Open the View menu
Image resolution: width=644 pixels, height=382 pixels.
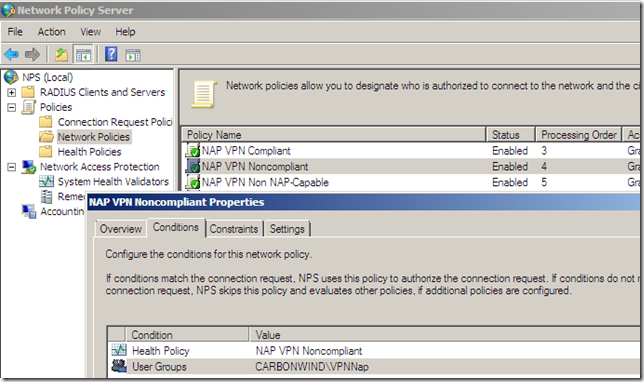point(90,32)
